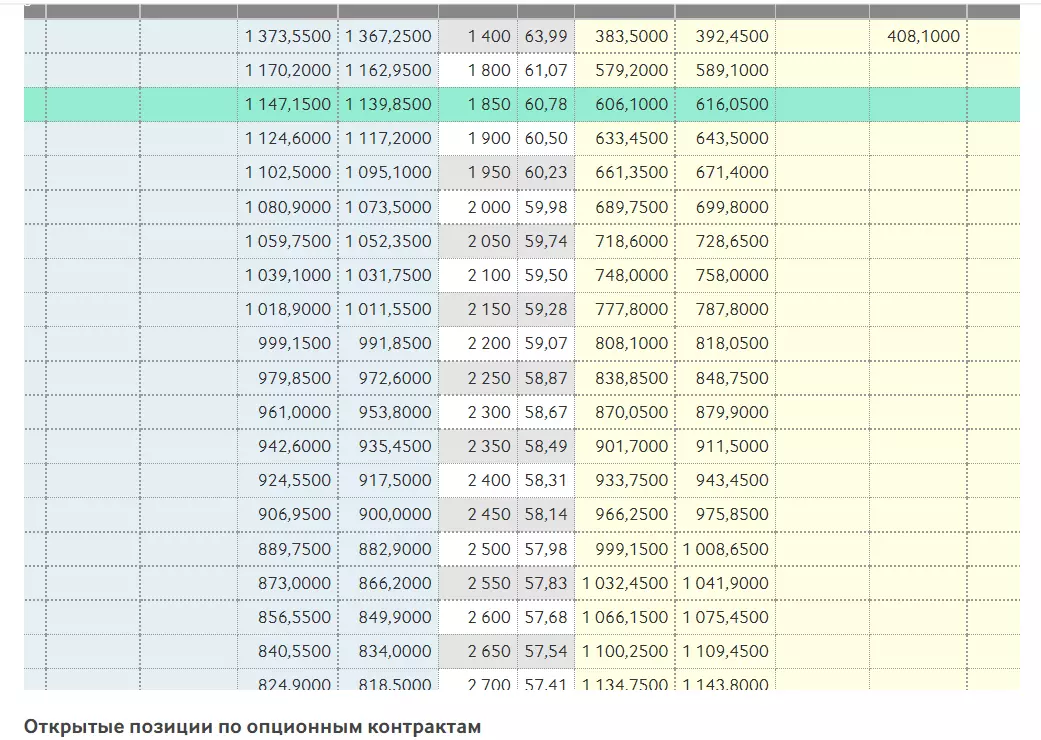Click the value 1 147,1500
Image resolution: width=1041 pixels, height=740 pixels.
(287, 105)
